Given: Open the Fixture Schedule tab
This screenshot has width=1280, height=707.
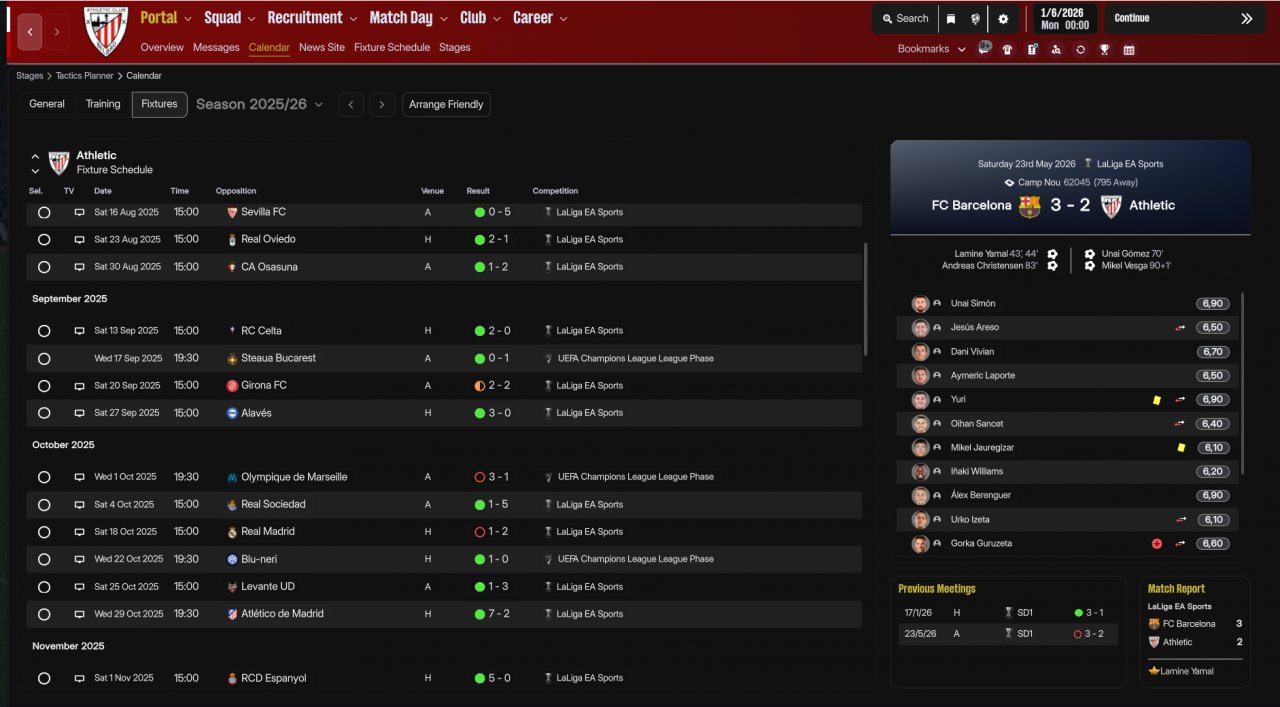Looking at the screenshot, I should pos(392,47).
